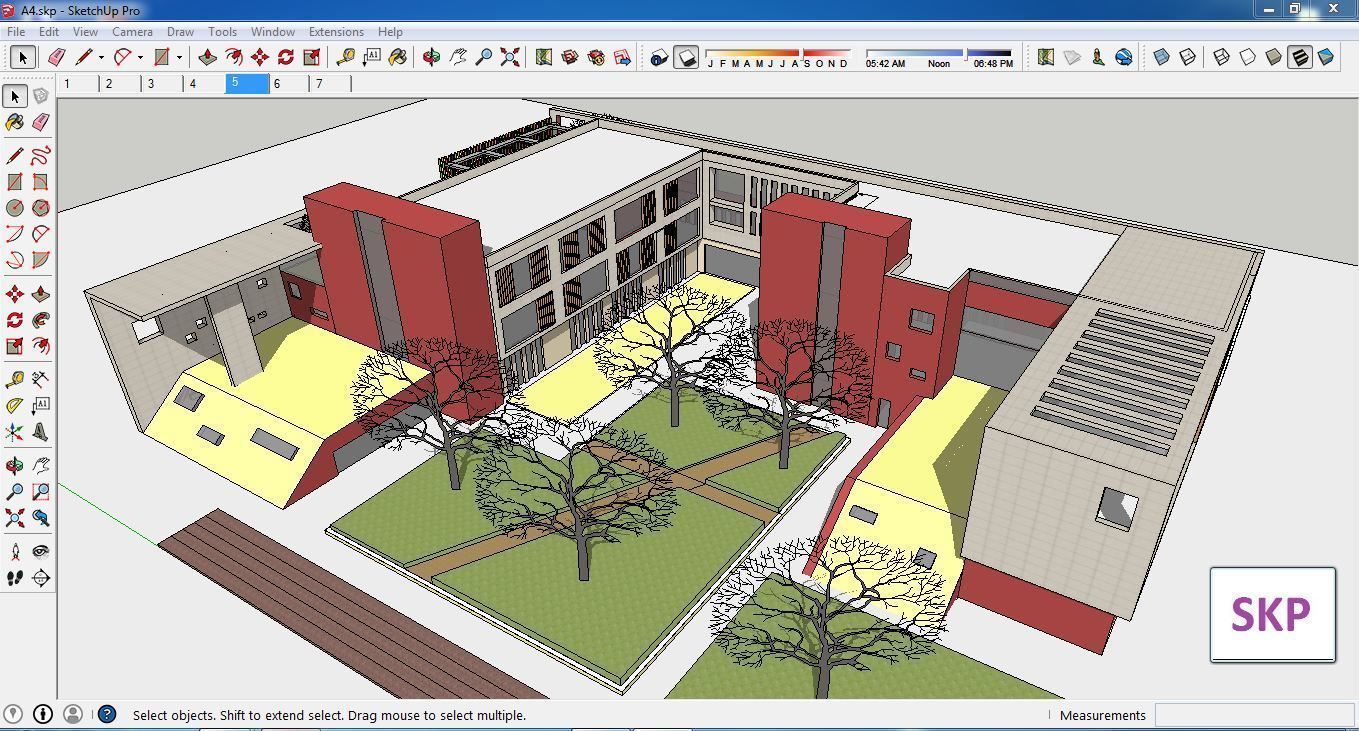Image resolution: width=1359 pixels, height=731 pixels.
Task: Select 3D Text tool in left toolbar
Action: point(40,432)
